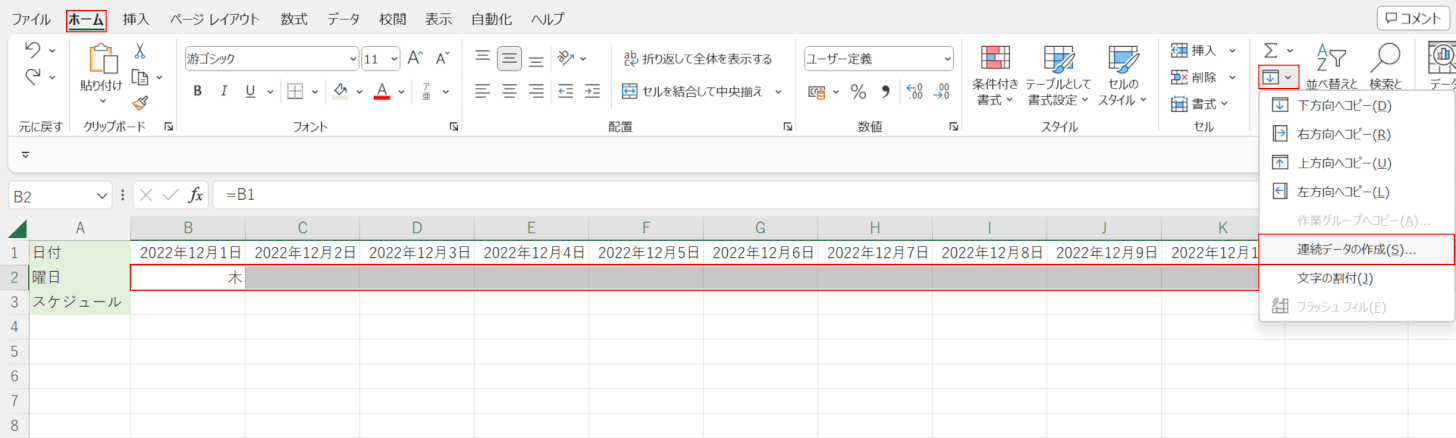Toggle middle vertical alignment

point(510,58)
